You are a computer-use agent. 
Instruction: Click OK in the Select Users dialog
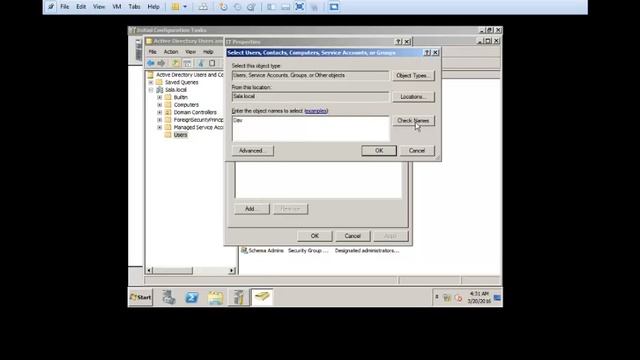tap(379, 151)
